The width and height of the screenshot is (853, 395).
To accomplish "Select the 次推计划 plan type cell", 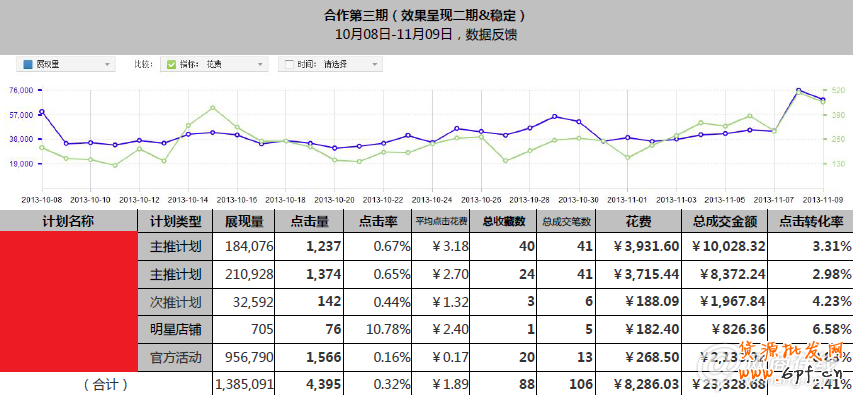I will (x=175, y=301).
